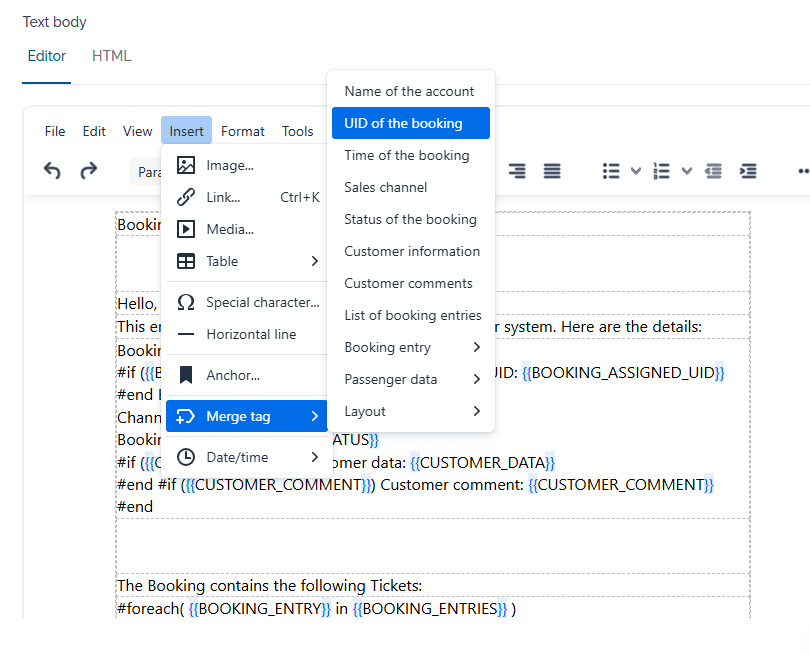The height and width of the screenshot is (655, 810).
Task: Insert Customer comments merge tag
Action: click(x=411, y=283)
